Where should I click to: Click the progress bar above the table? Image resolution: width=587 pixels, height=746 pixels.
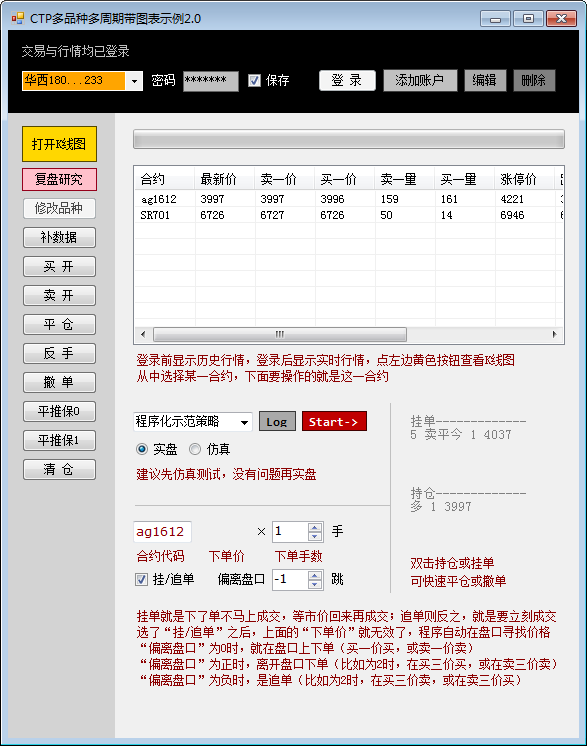349,139
